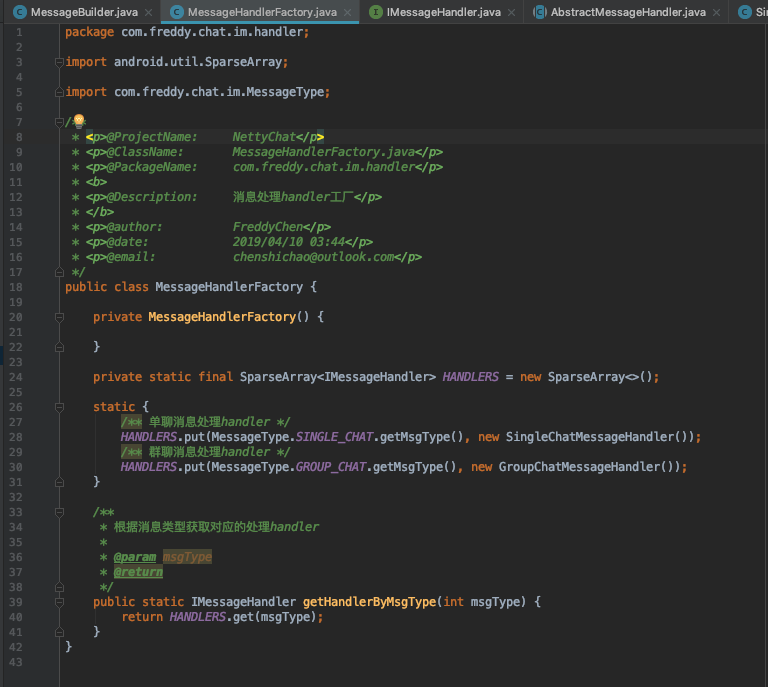768x687 pixels.
Task: Click GROUP_CHAT enum constant on line 30
Action: 331,467
